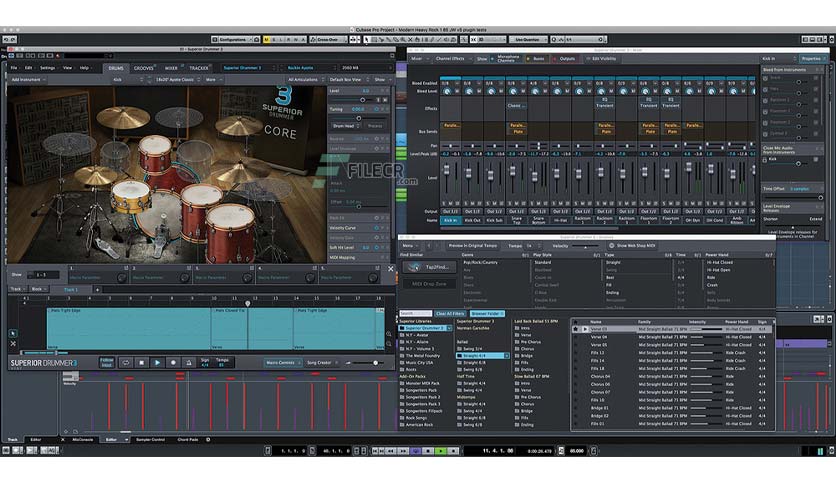Select the Straight 4/4 folder under Ballad
Viewport: 836px width, 484px height.
[x=483, y=356]
